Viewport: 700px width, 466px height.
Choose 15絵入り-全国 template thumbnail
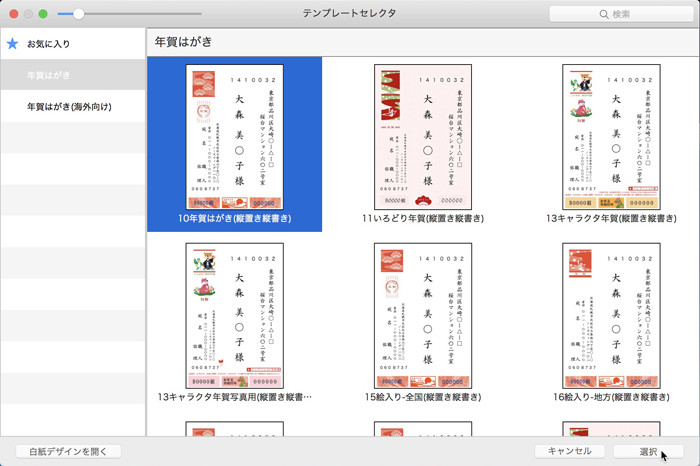pyautogui.click(x=422, y=315)
